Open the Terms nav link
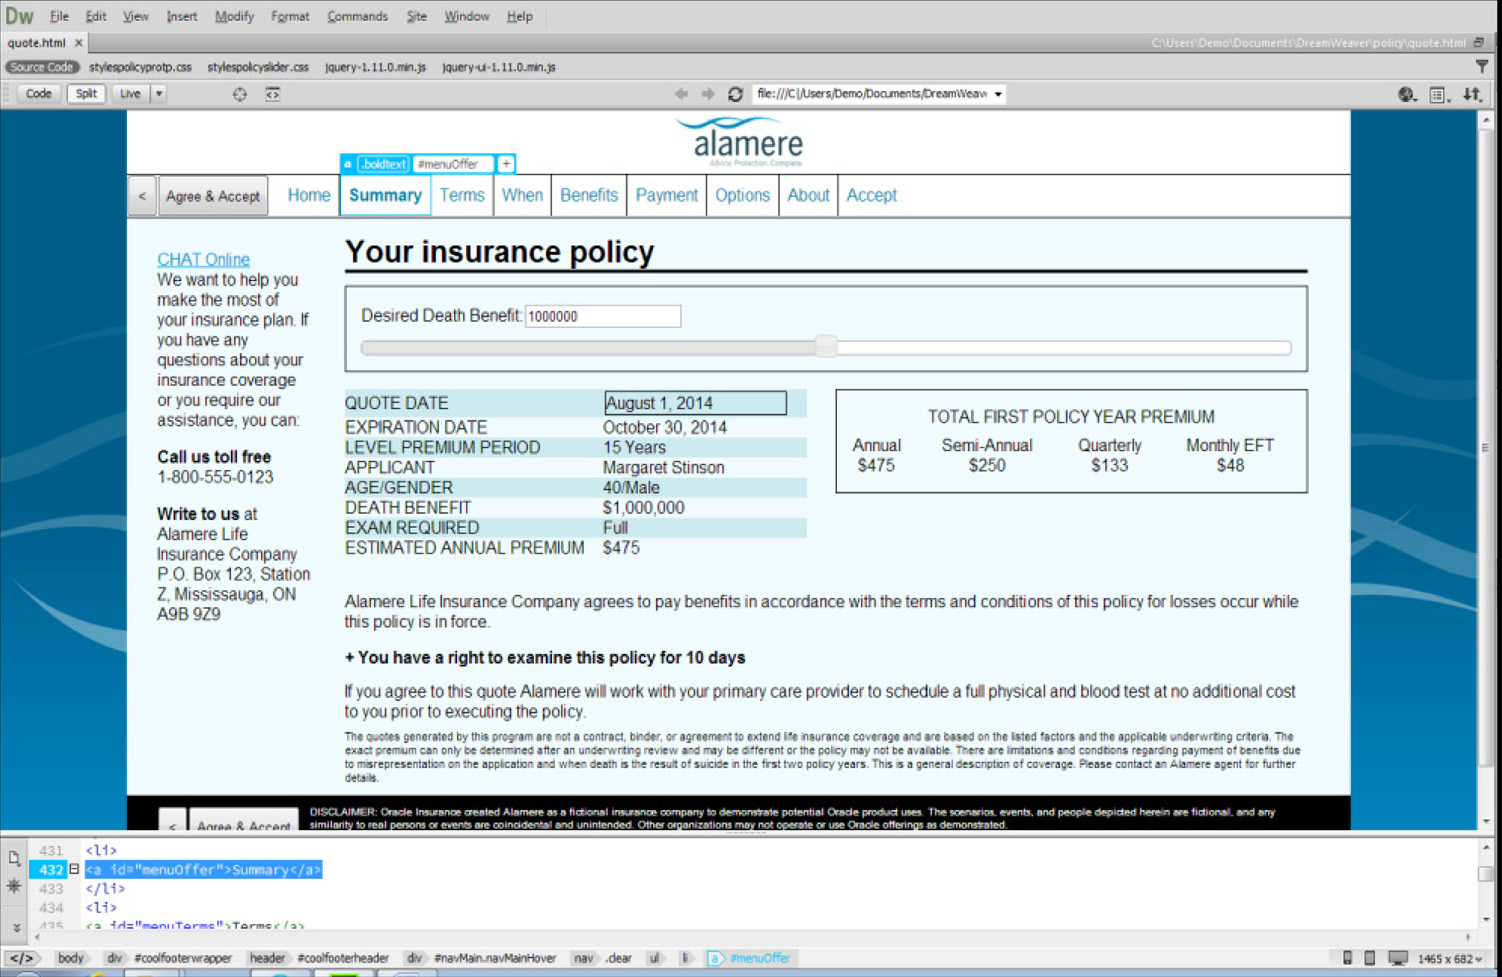Image resolution: width=1502 pixels, height=977 pixels. tap(462, 195)
